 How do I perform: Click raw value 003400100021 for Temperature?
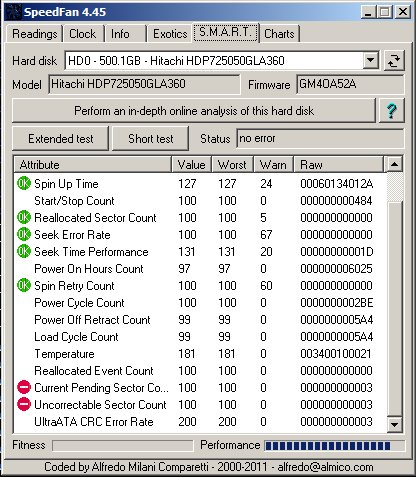point(336,354)
